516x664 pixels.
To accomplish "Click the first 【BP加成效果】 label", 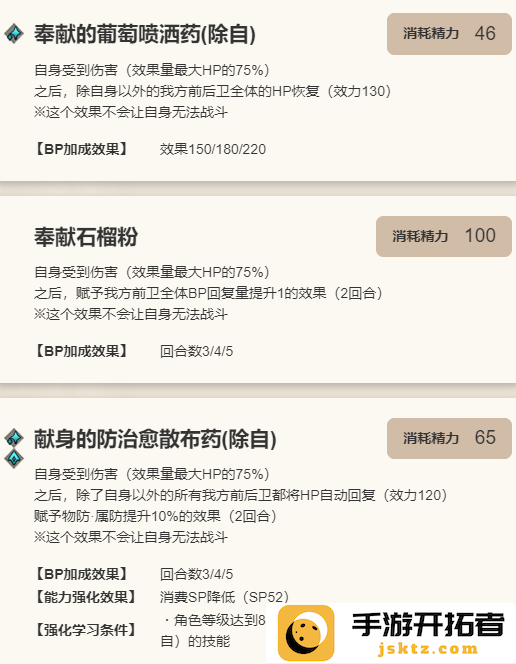I will pos(81,149).
